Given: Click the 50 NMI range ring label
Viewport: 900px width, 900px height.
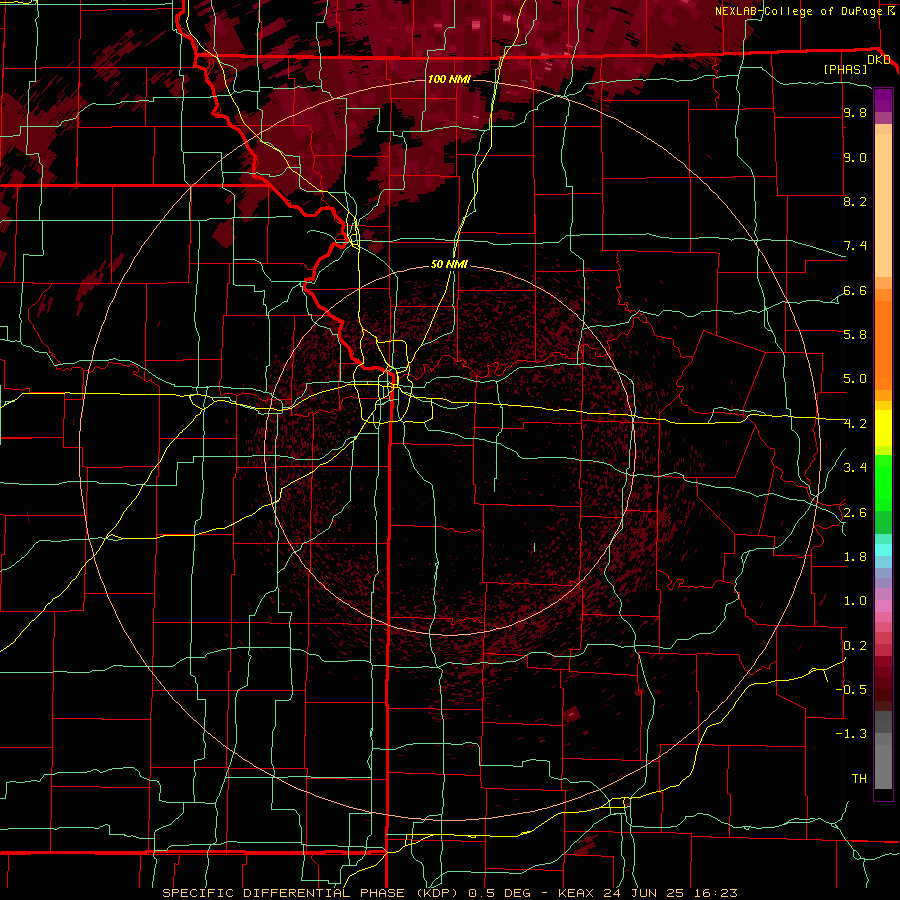Looking at the screenshot, I should [x=449, y=264].
